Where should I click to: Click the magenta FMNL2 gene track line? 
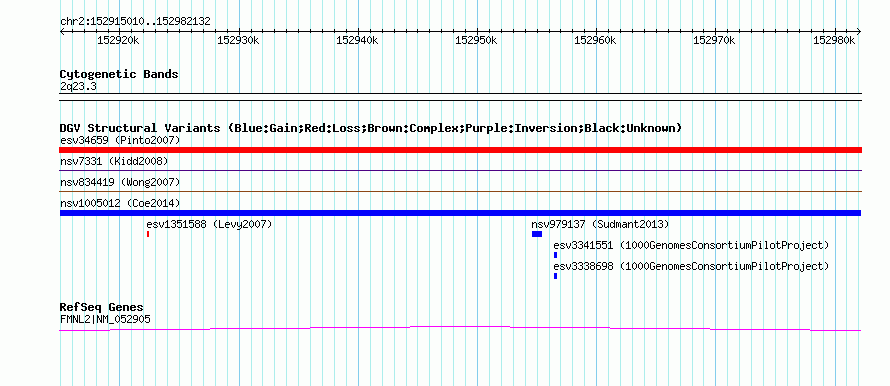tap(460, 328)
